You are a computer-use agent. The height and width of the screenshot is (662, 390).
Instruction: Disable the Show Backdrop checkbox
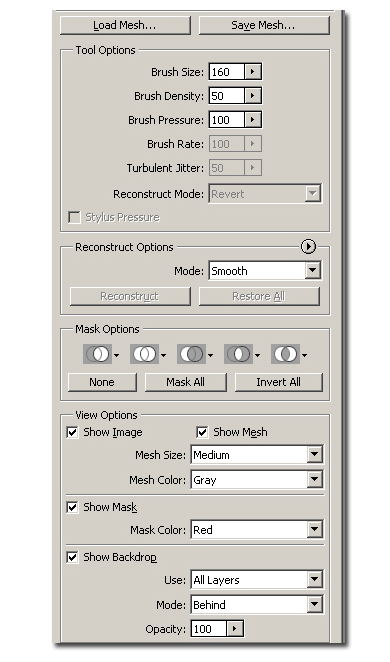coord(72,557)
